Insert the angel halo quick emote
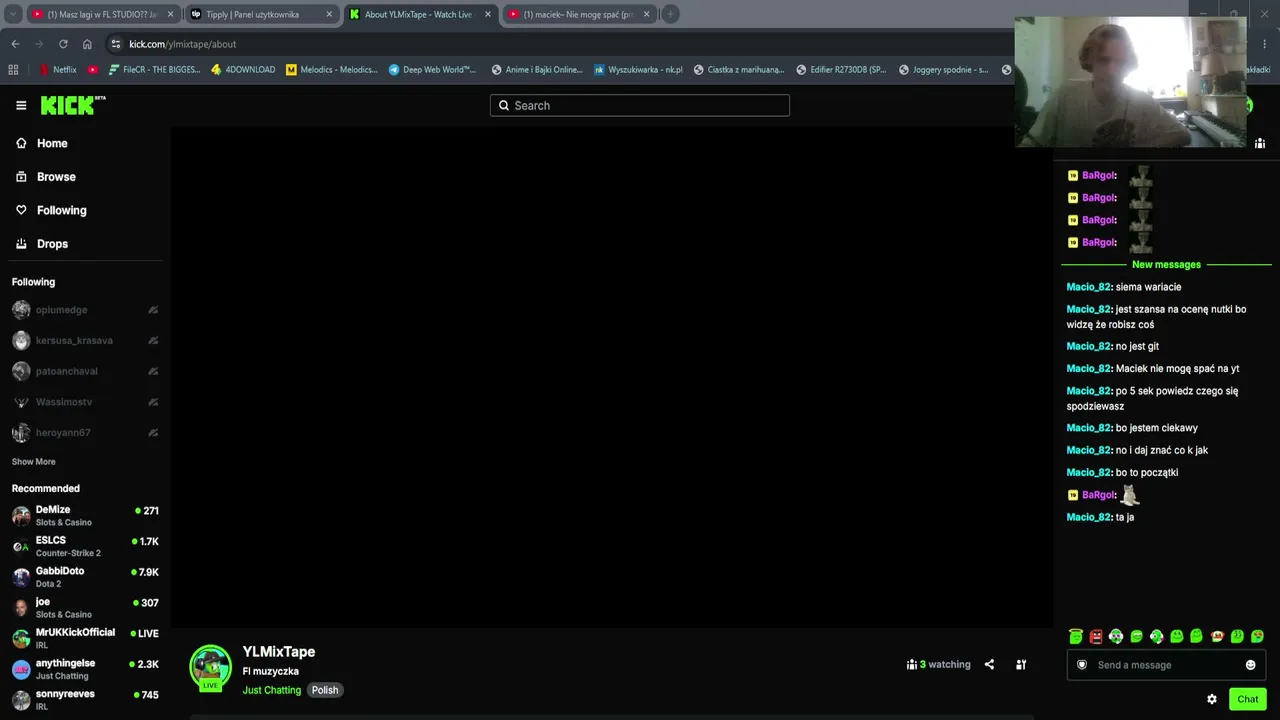Image resolution: width=1280 pixels, height=720 pixels. click(1076, 636)
